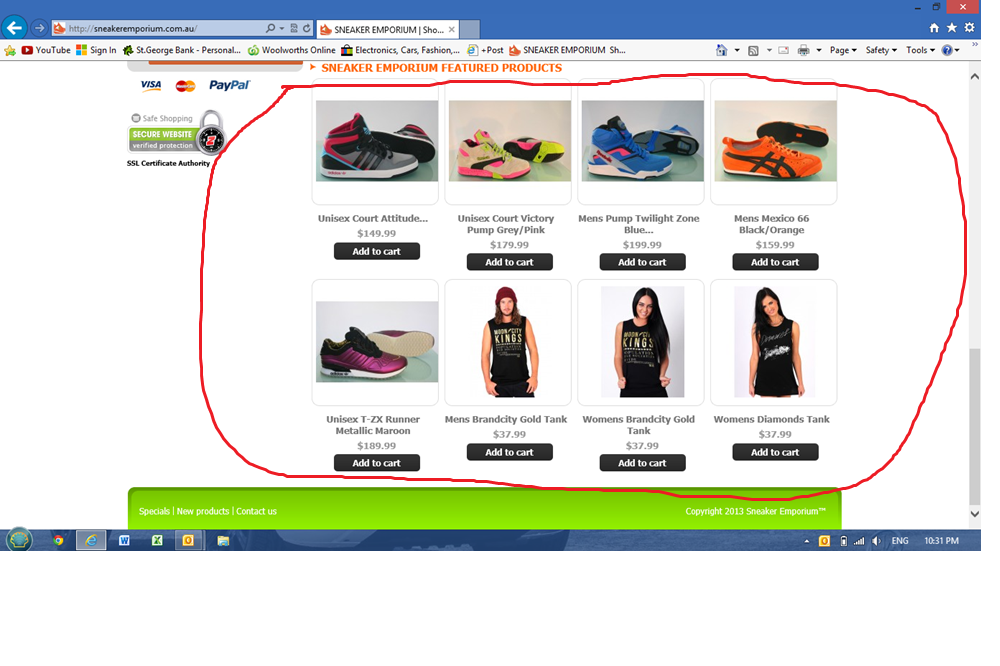The width and height of the screenshot is (1000, 666).
Task: Expand the Help dropdown arrow
Action: point(957,50)
